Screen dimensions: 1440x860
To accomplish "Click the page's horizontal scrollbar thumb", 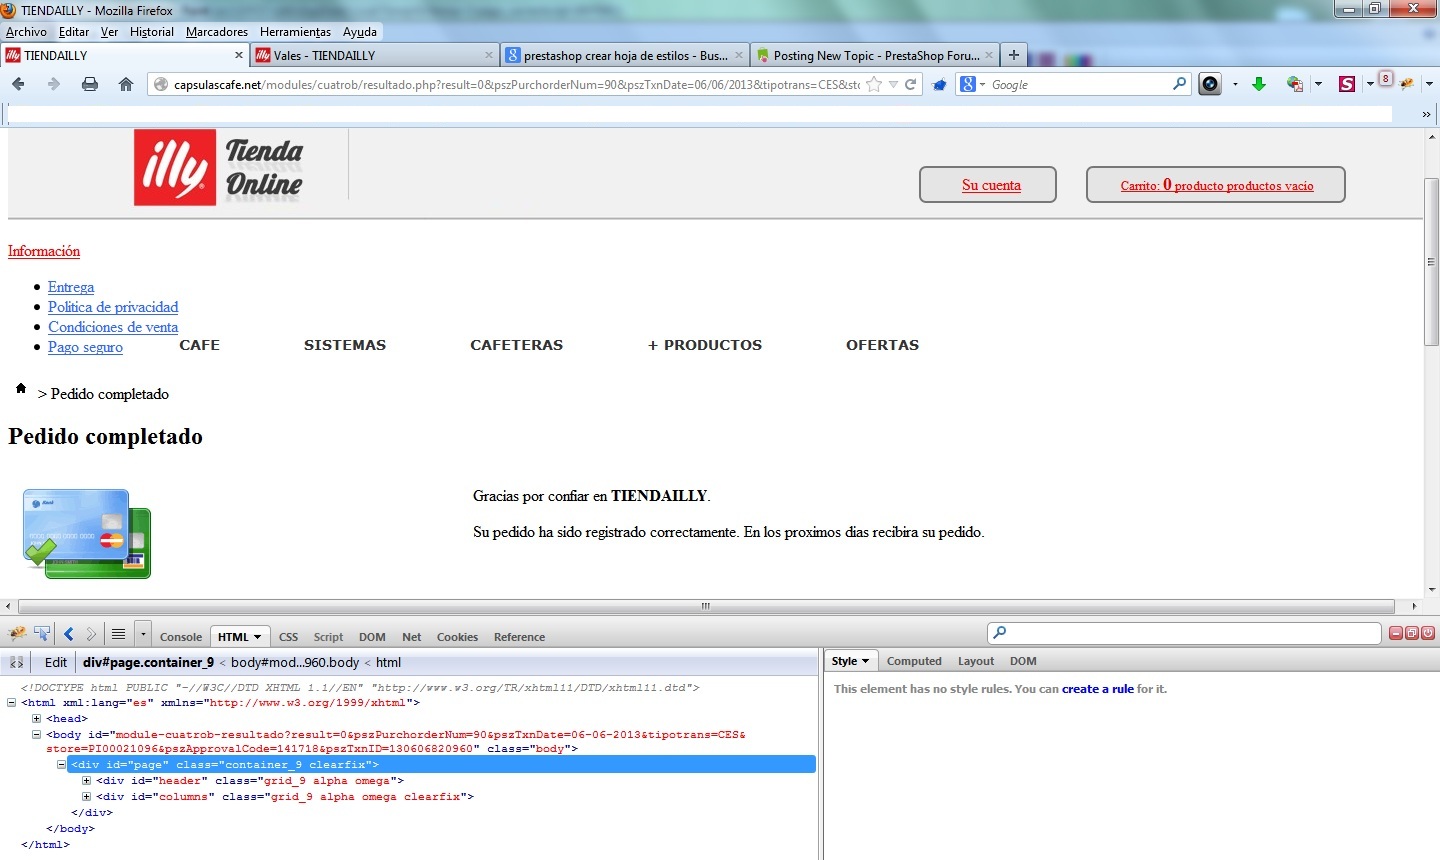I will pos(706,606).
